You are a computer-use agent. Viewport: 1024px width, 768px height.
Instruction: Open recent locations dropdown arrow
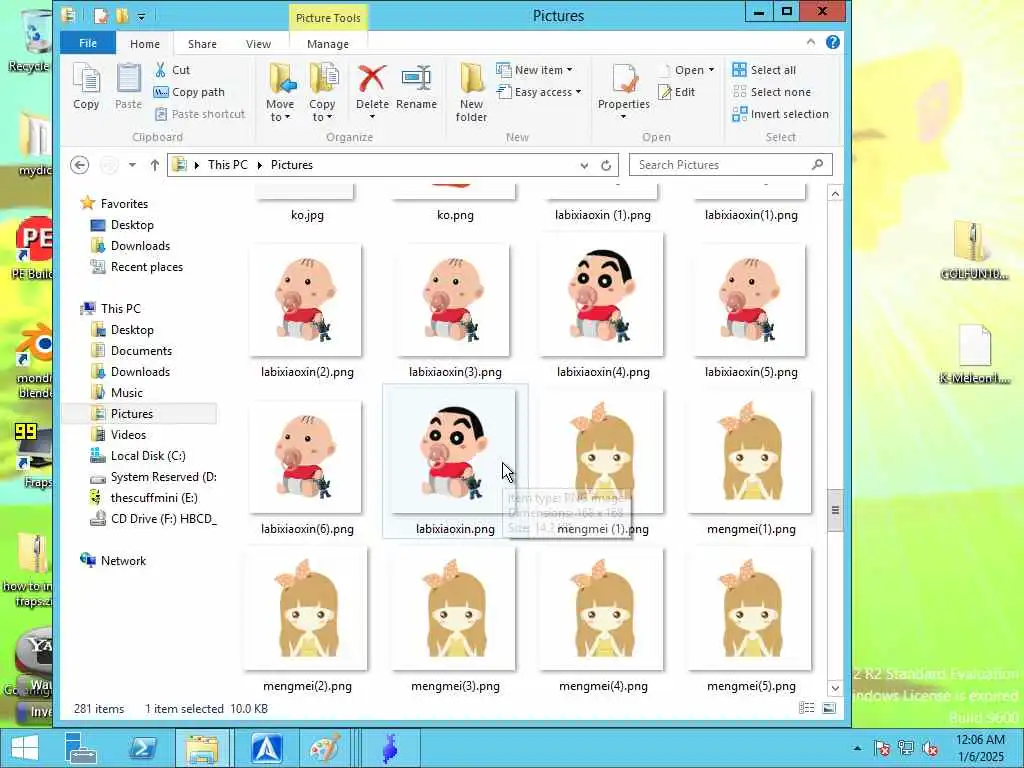point(132,165)
